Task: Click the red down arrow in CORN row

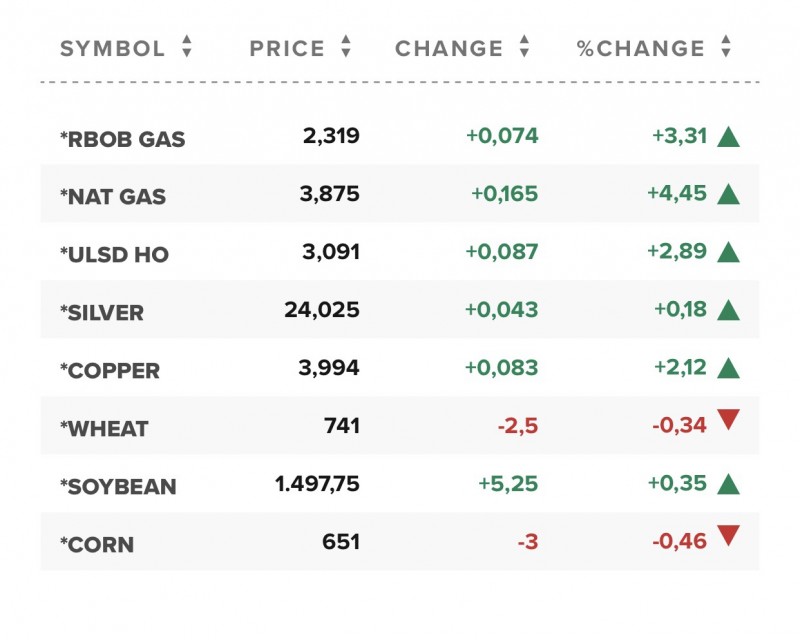Action: [728, 537]
